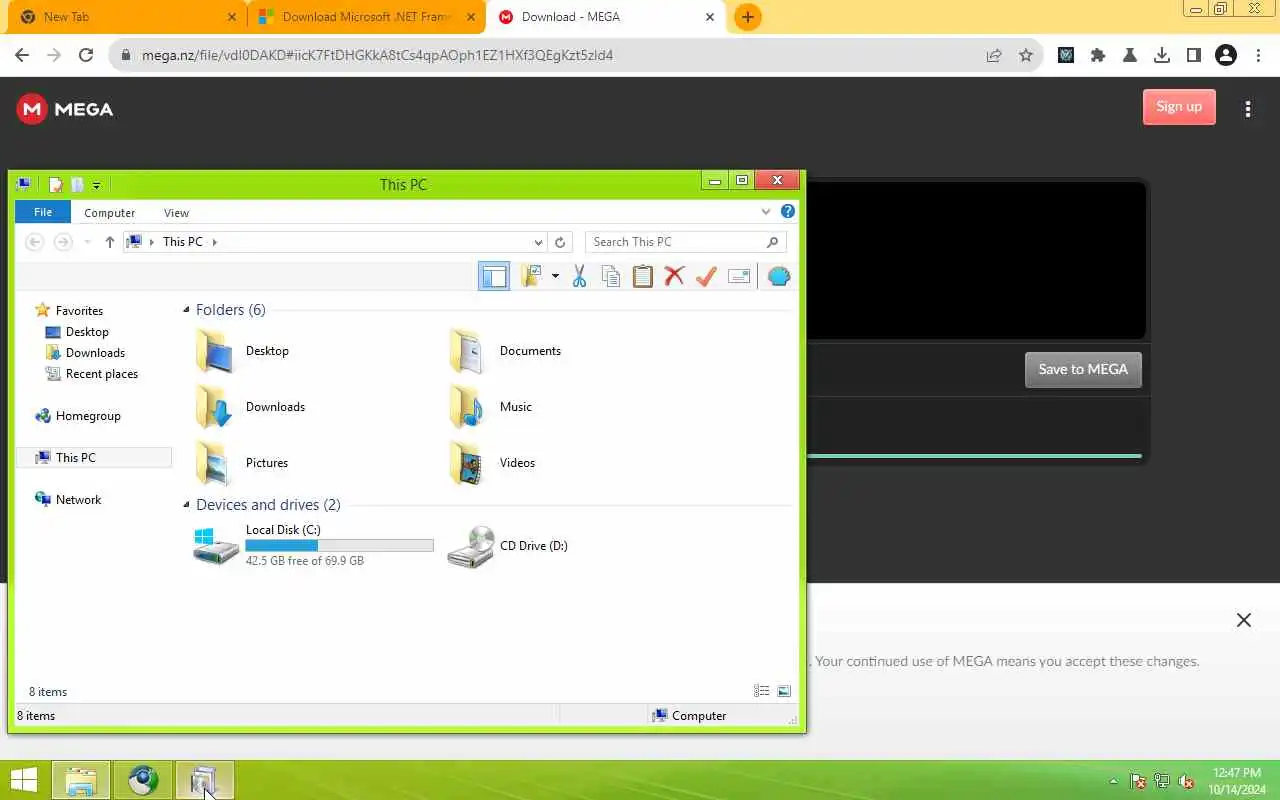This screenshot has height=800, width=1280.
Task: Click the Explorer Forward arrow
Action: click(x=63, y=242)
